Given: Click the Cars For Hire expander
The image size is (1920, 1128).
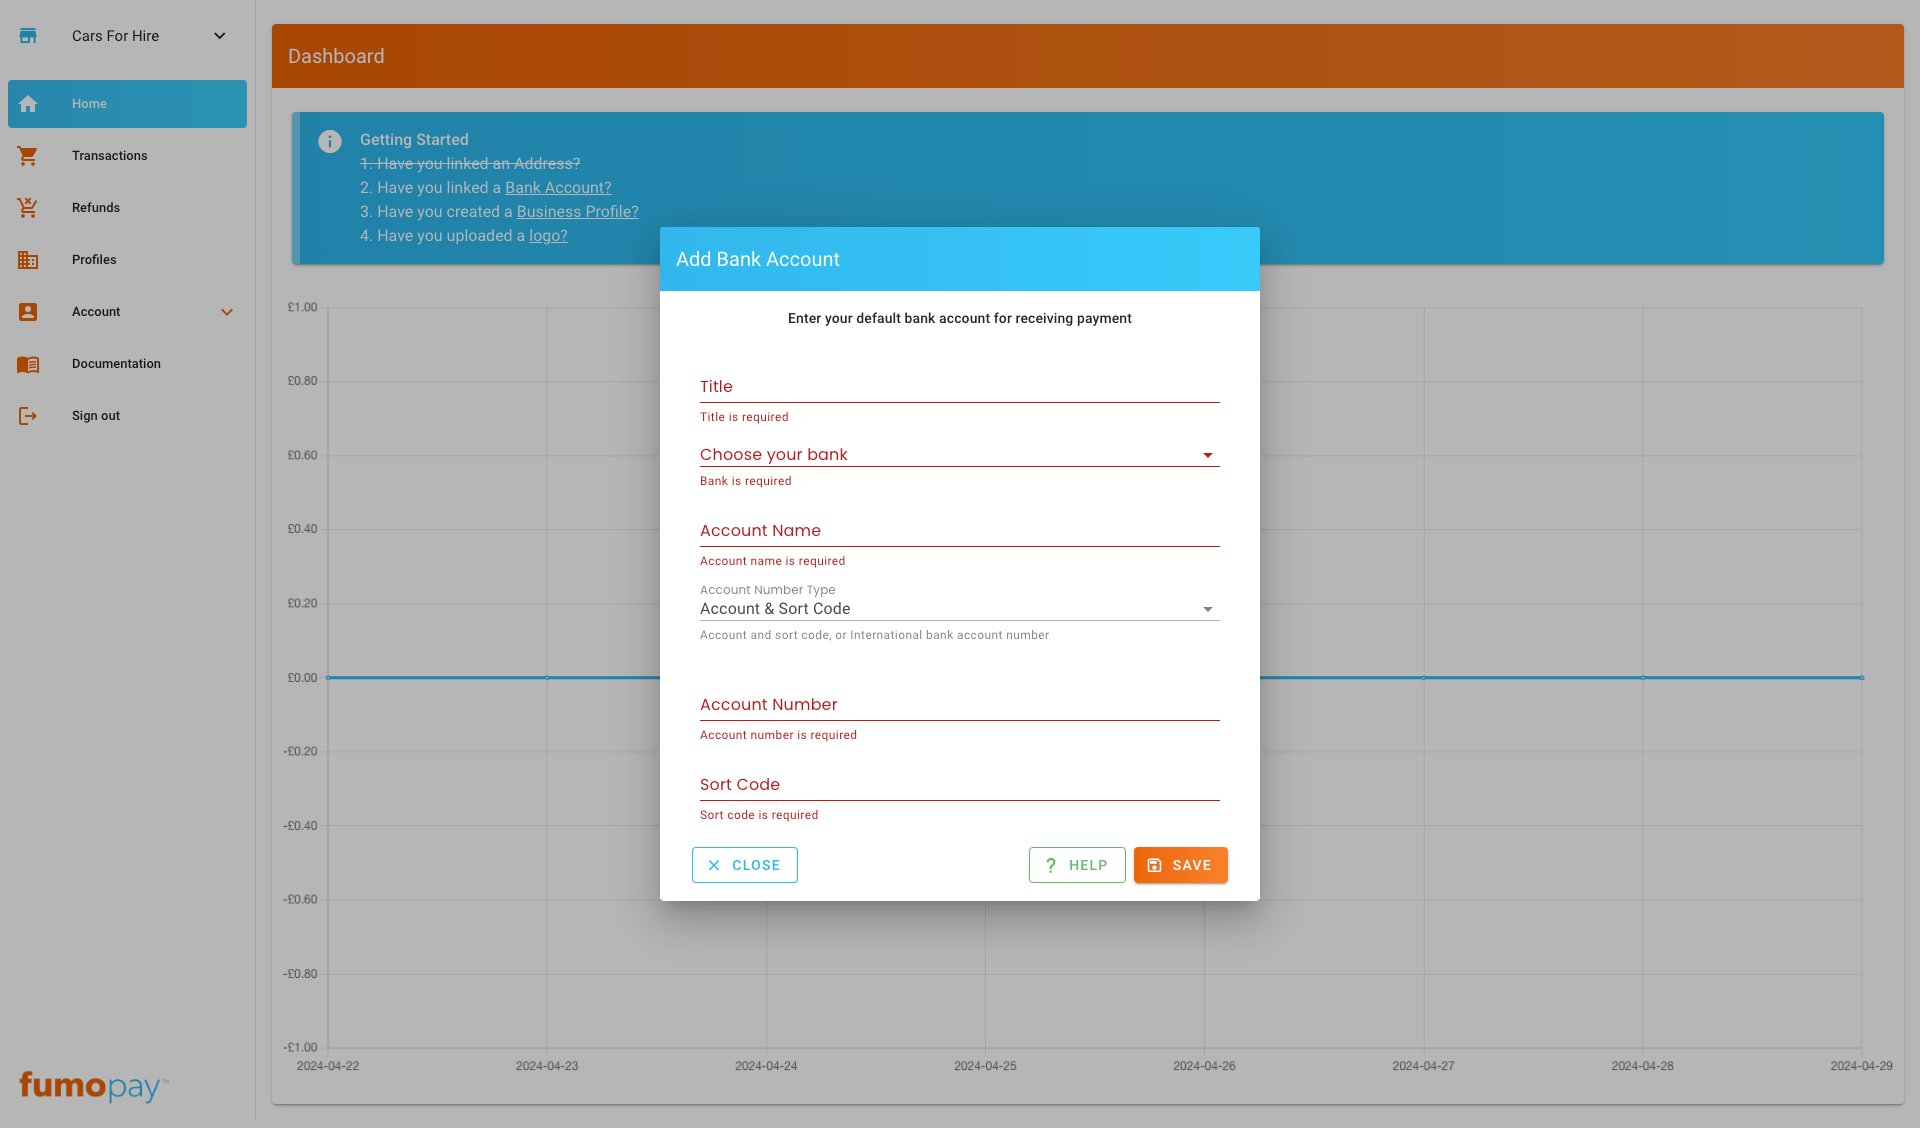Looking at the screenshot, I should tap(219, 36).
